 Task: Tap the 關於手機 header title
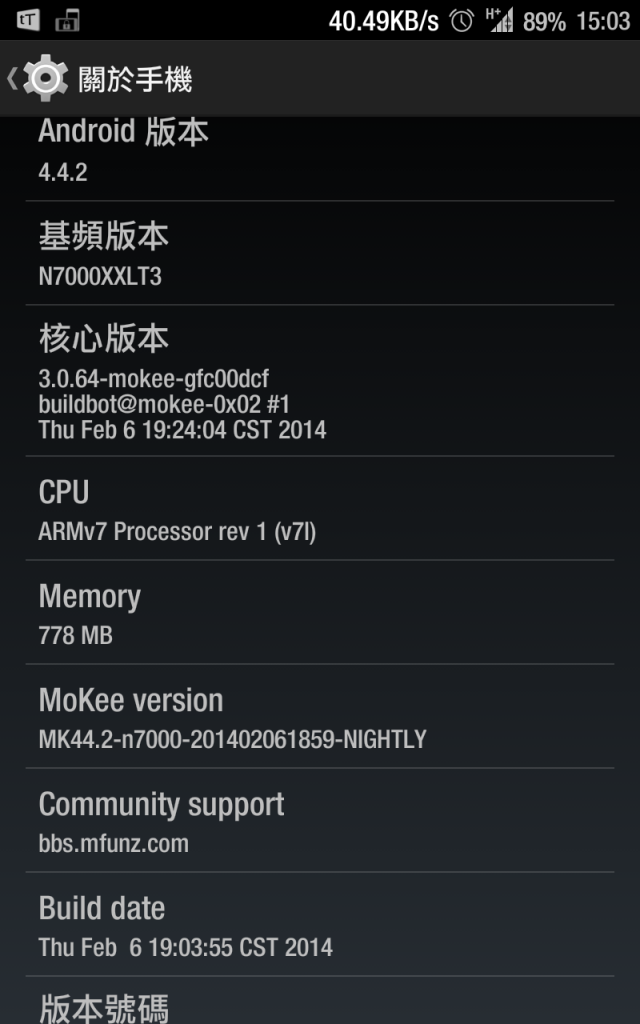pyautogui.click(x=135, y=79)
